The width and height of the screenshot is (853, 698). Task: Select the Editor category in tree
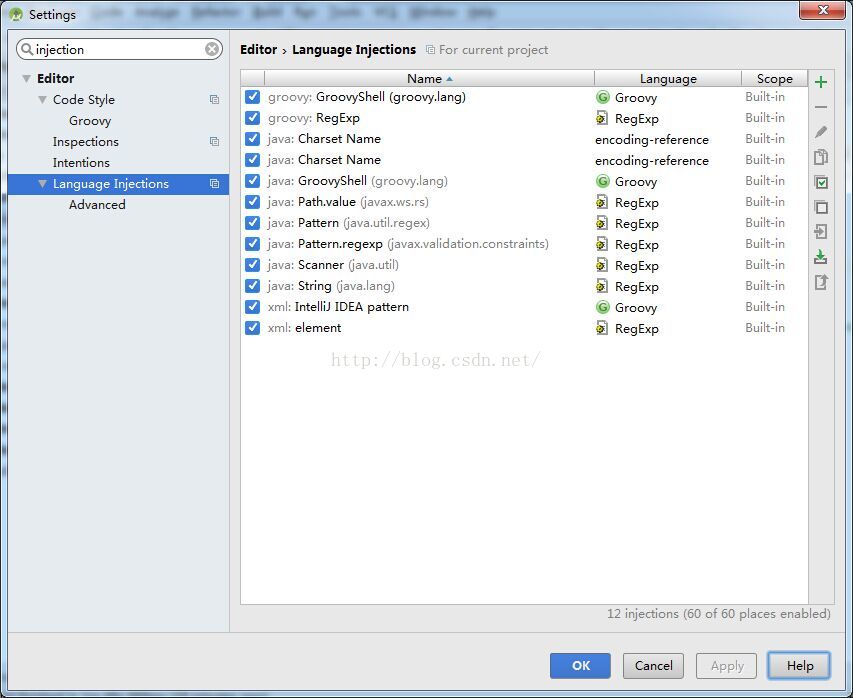(x=55, y=78)
